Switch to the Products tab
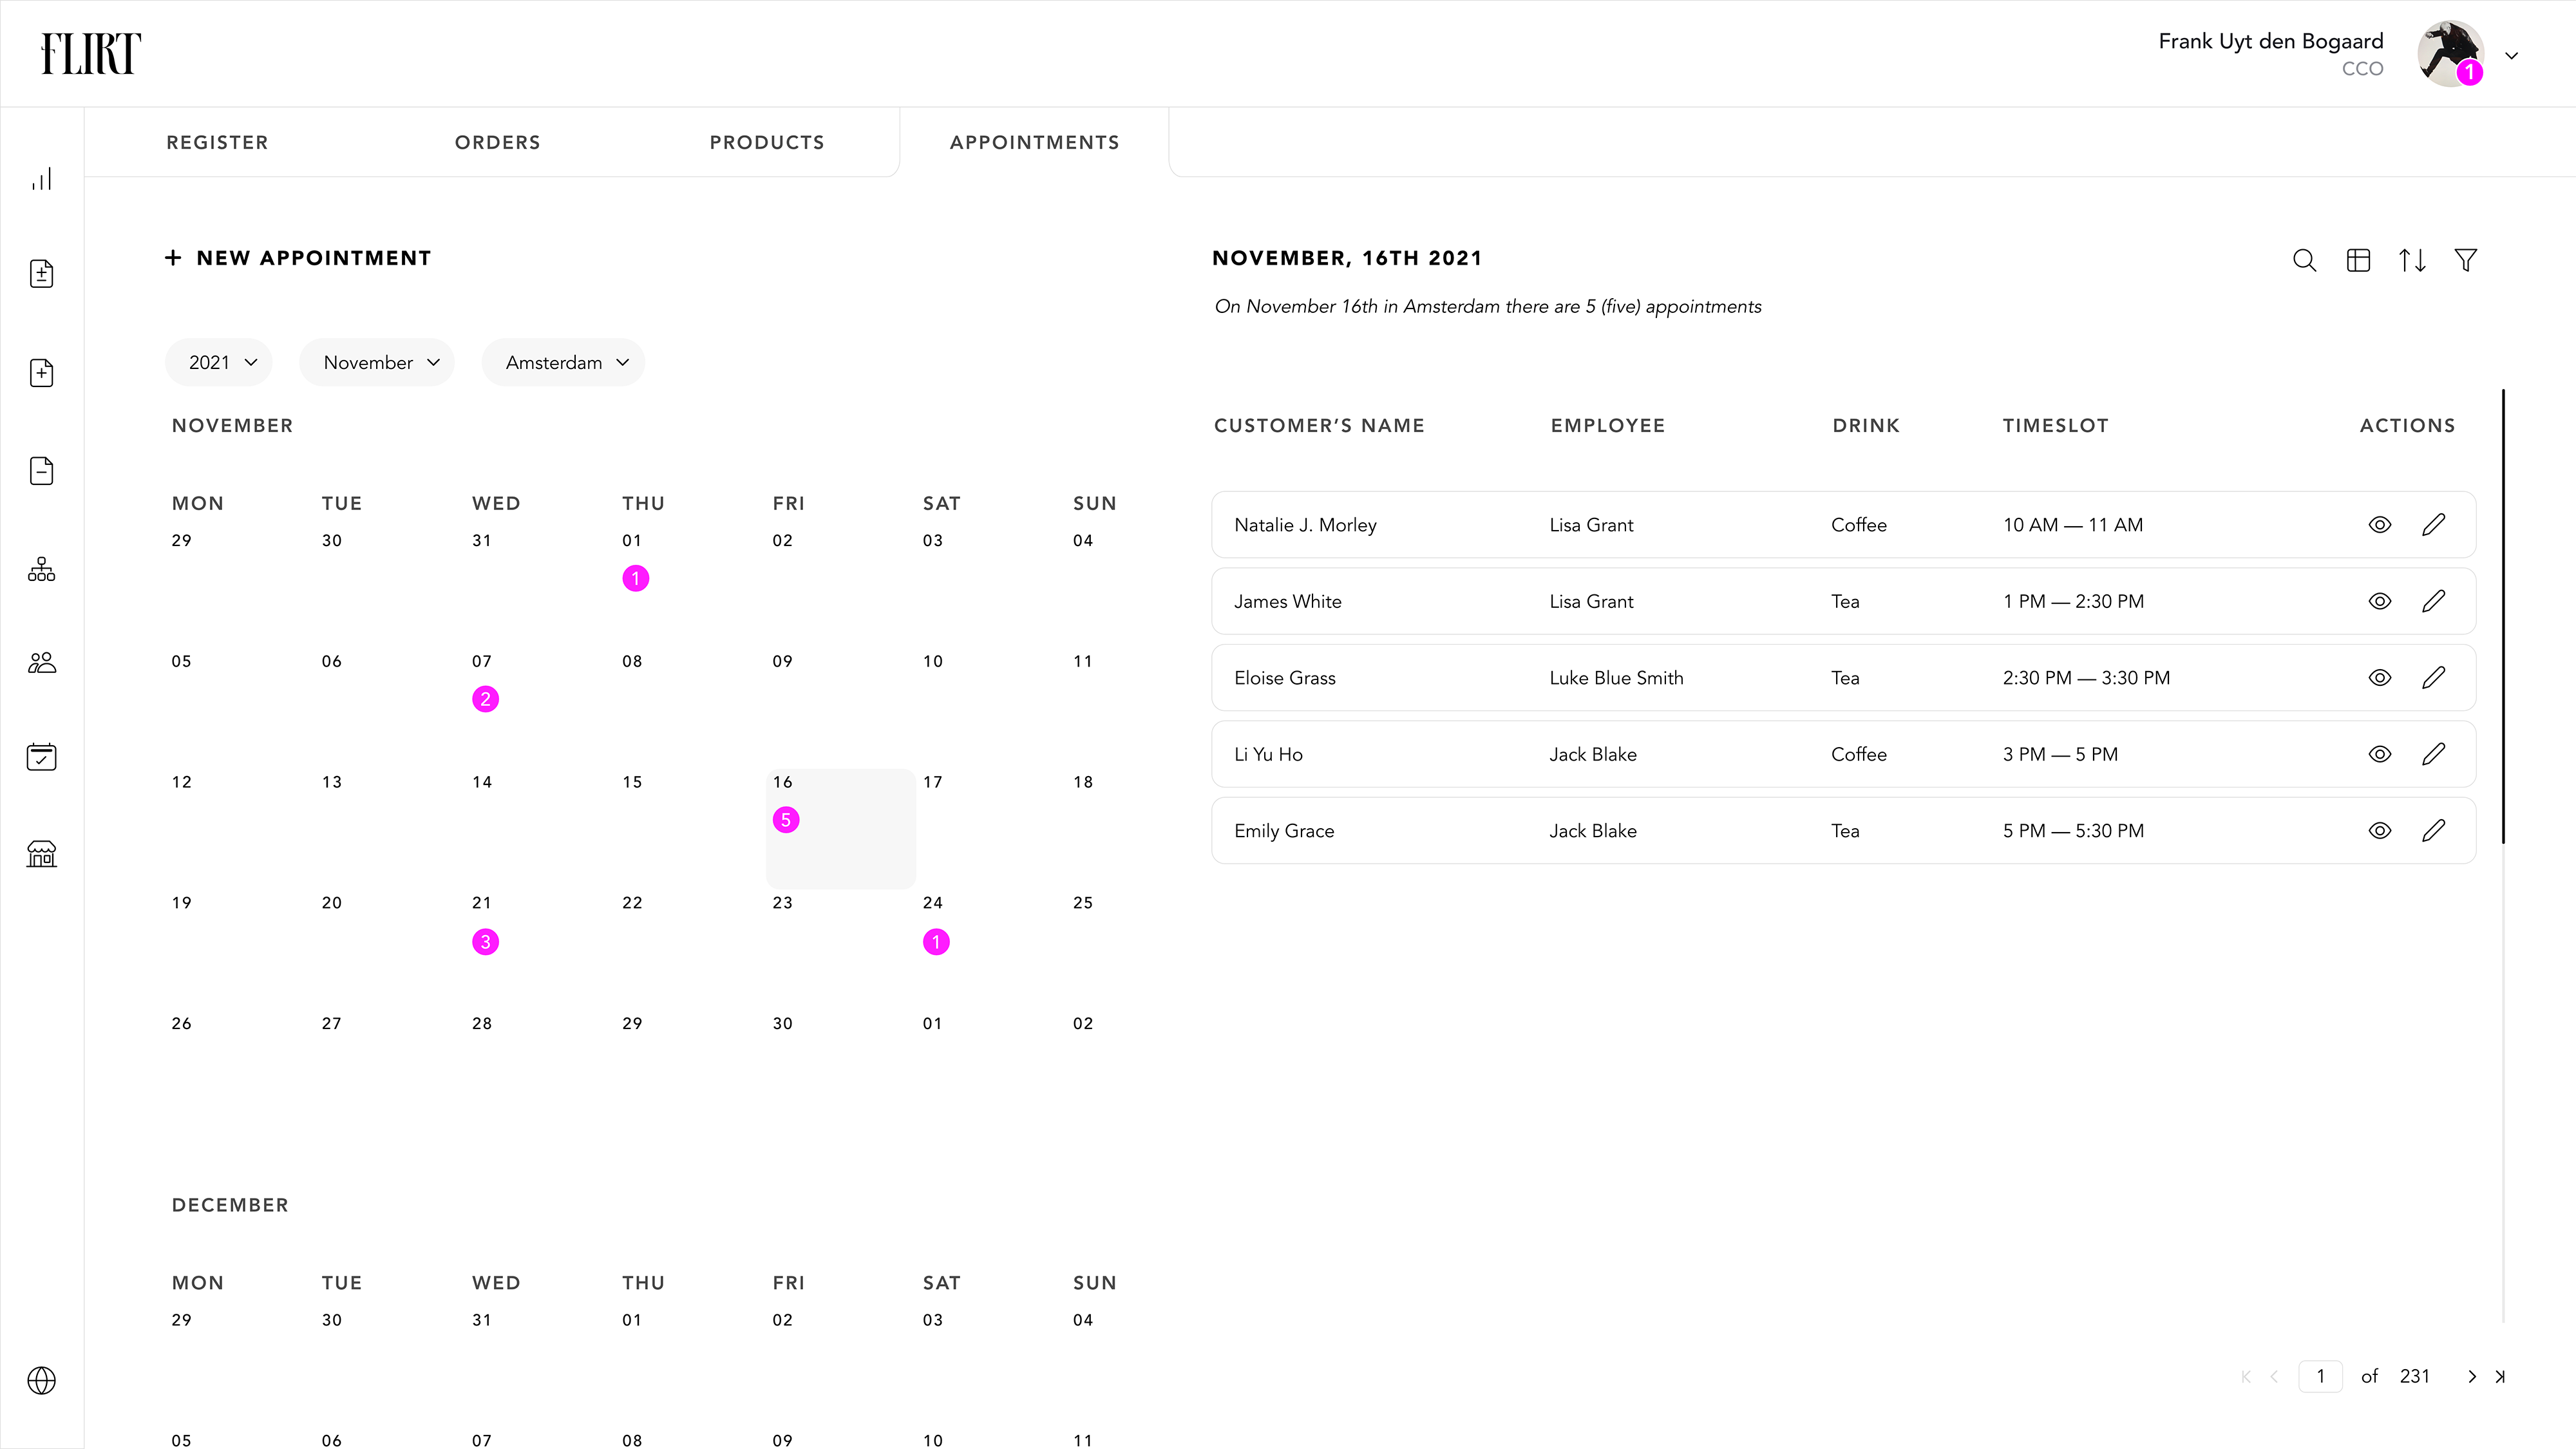 click(766, 142)
